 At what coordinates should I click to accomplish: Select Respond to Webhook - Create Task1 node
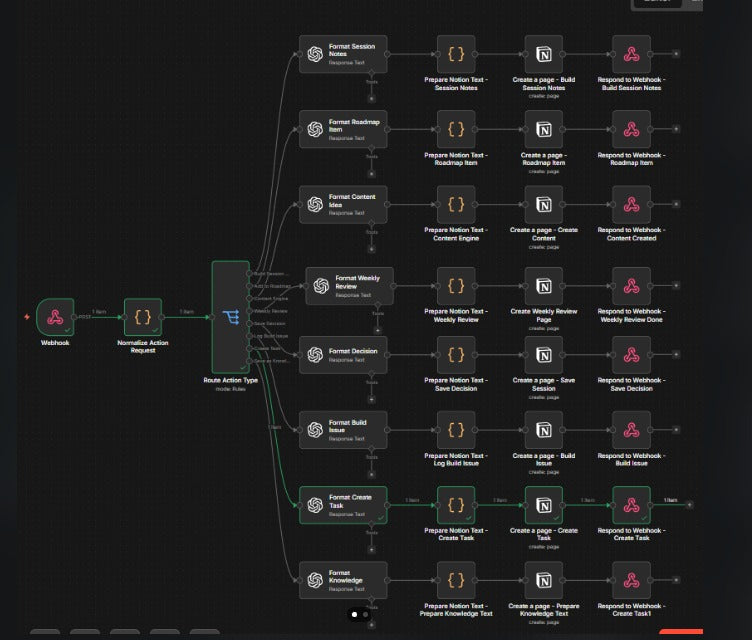(632, 581)
